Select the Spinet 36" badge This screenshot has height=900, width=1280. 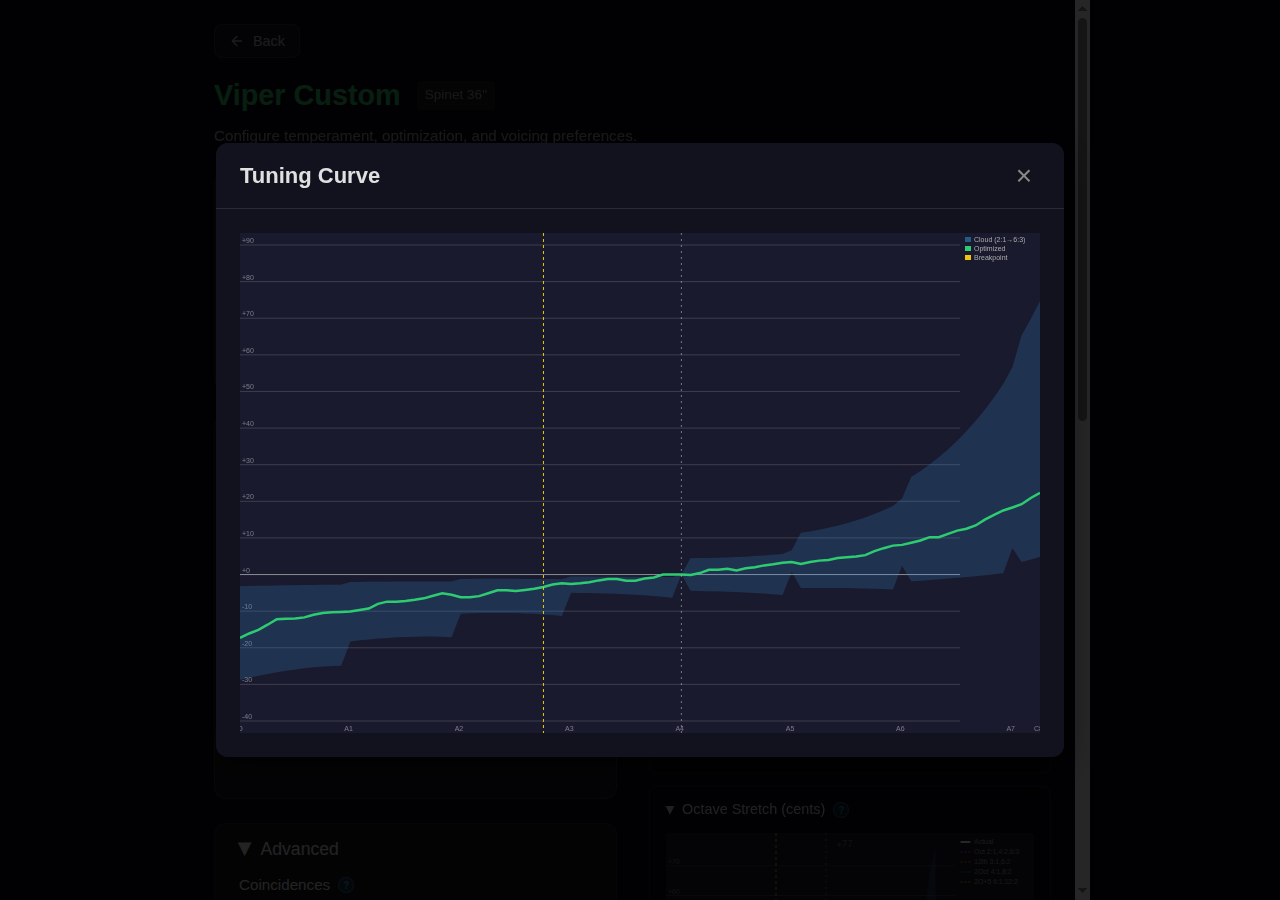[x=455, y=94]
